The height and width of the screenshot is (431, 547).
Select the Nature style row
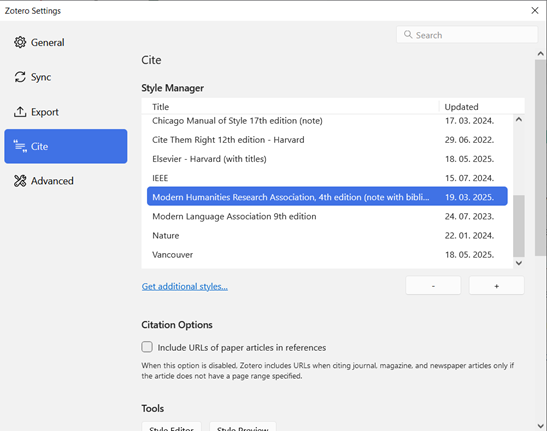[x=327, y=236]
